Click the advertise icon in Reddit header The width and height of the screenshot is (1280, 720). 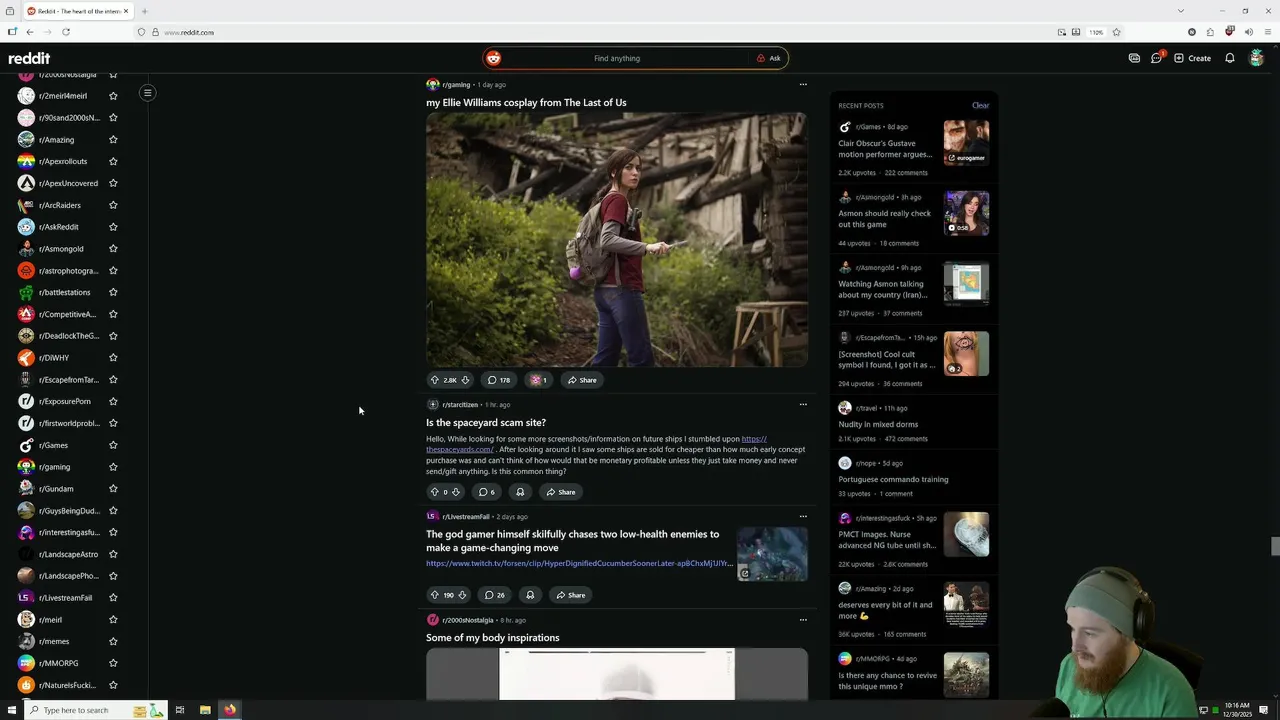click(1134, 58)
